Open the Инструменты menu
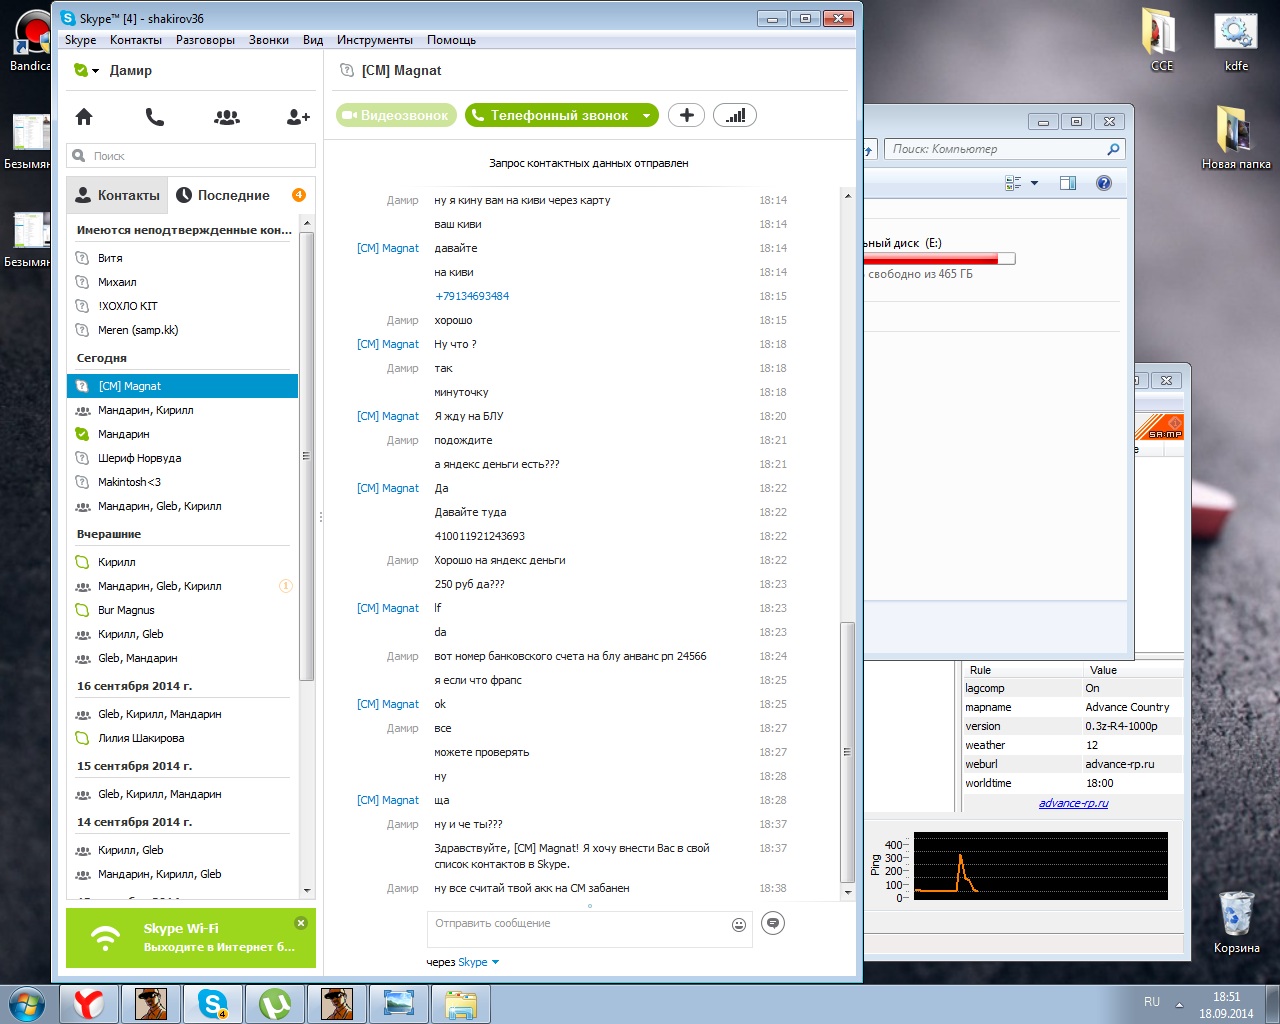The width and height of the screenshot is (1280, 1024). point(375,40)
